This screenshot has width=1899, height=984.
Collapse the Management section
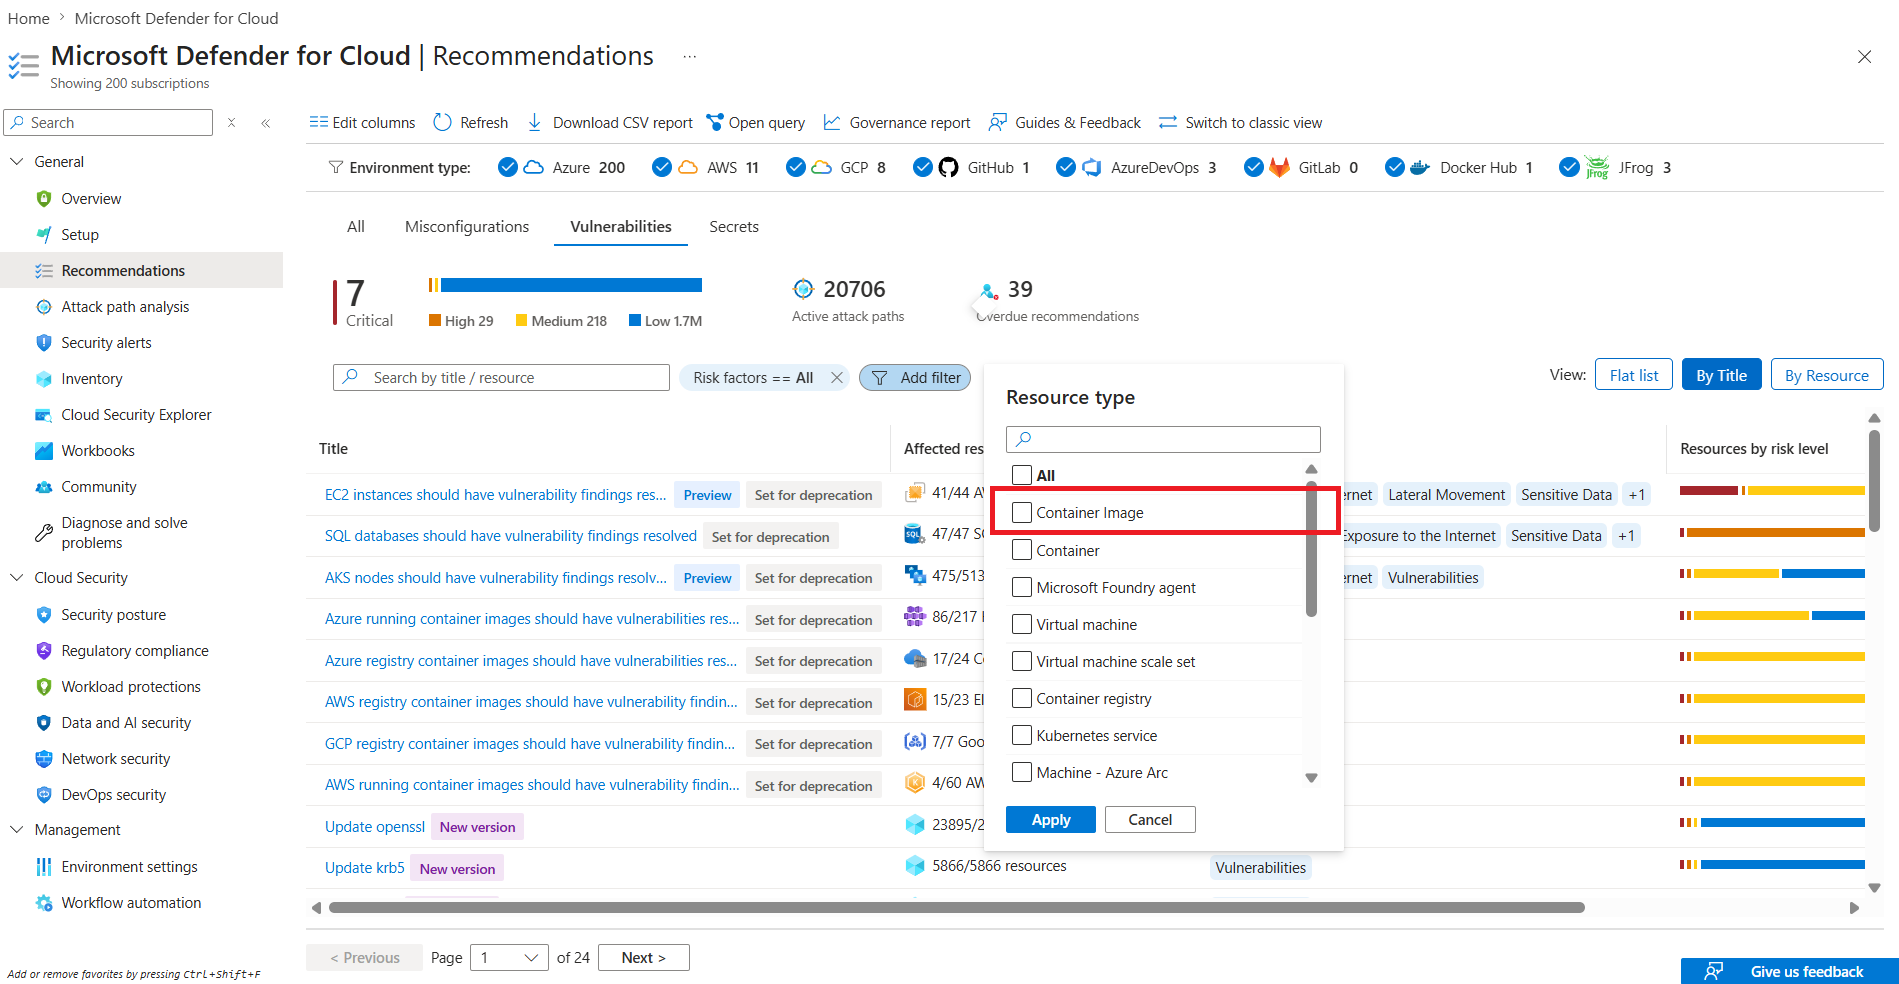(x=16, y=829)
